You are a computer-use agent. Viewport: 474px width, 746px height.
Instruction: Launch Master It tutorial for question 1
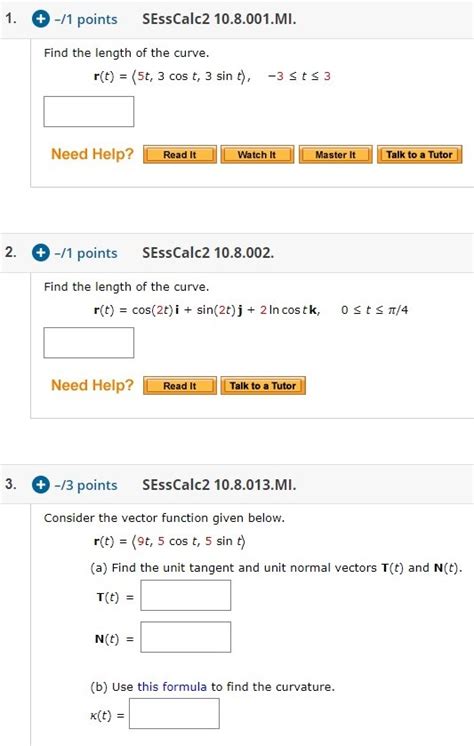click(x=336, y=155)
